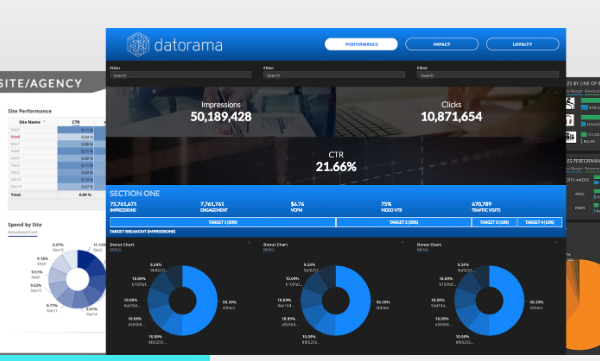
Task: Click Metric link under right Donut Chart
Action: click(x=423, y=250)
